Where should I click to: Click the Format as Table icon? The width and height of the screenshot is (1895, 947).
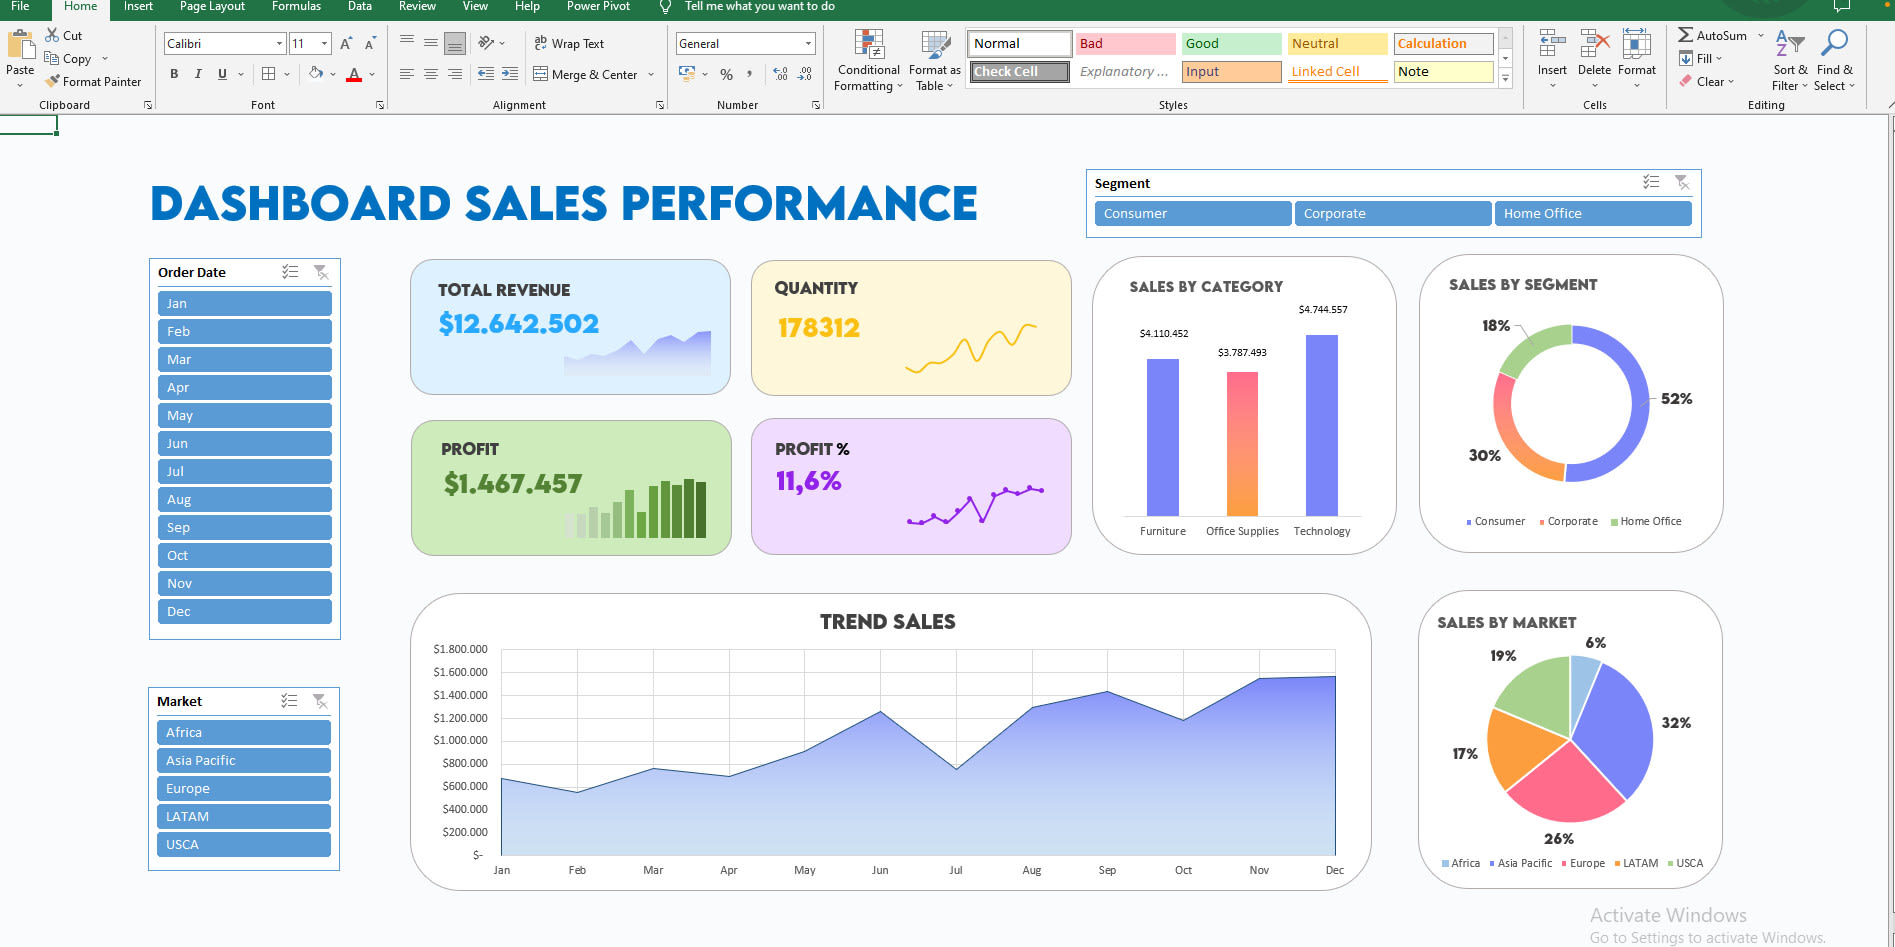(x=933, y=60)
